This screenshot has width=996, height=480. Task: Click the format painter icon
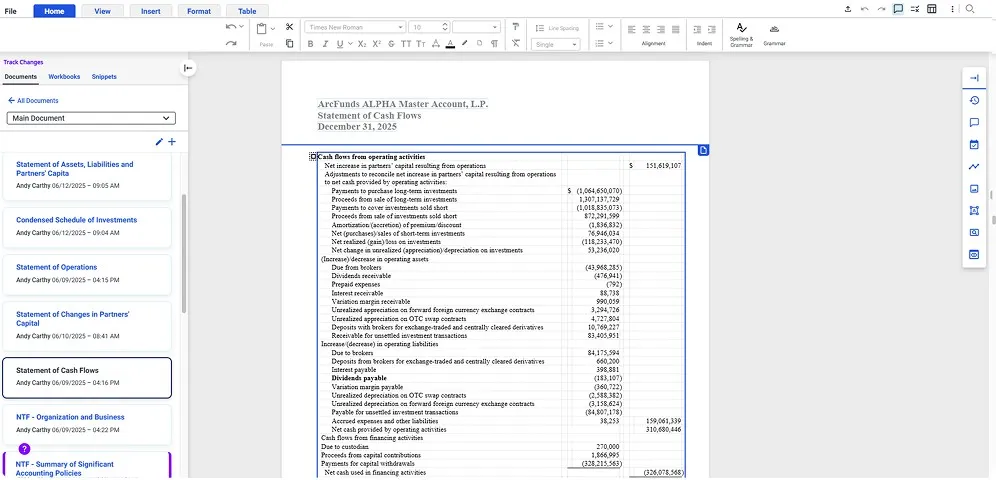516,27
